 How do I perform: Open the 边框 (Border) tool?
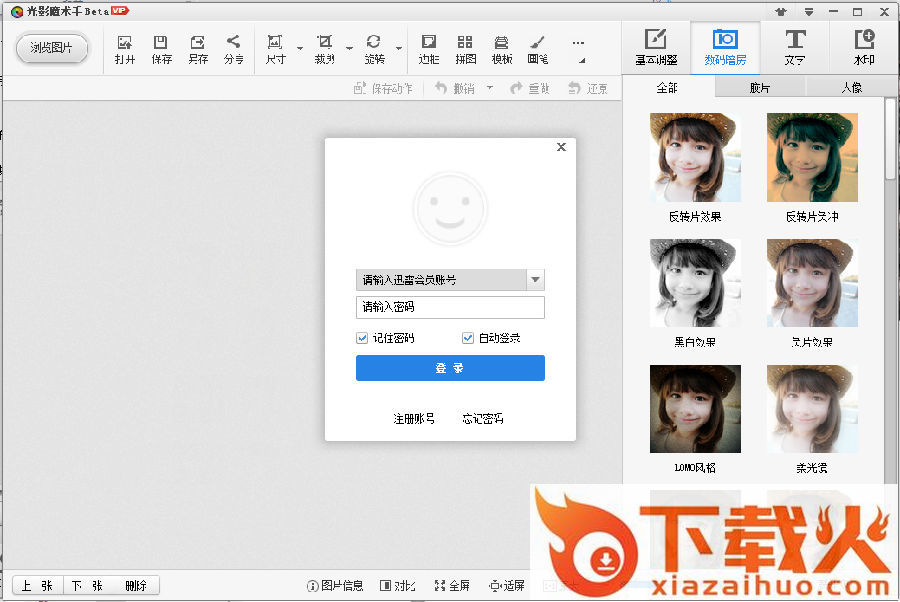coord(429,49)
